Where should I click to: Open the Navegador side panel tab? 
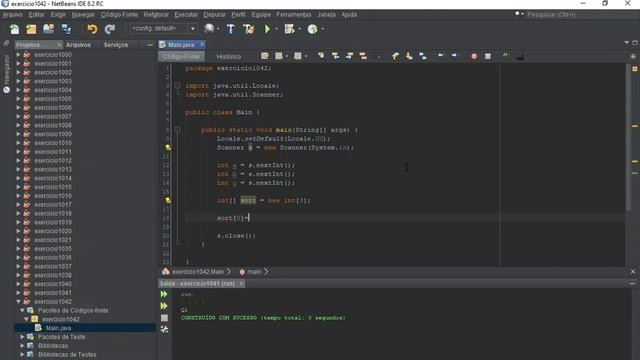click(7, 73)
